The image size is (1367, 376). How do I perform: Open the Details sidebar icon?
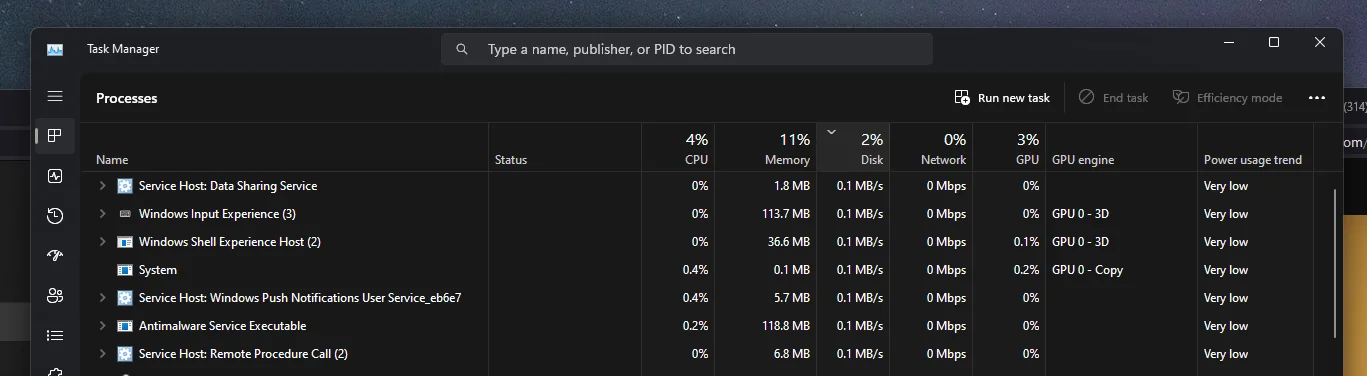click(x=55, y=336)
